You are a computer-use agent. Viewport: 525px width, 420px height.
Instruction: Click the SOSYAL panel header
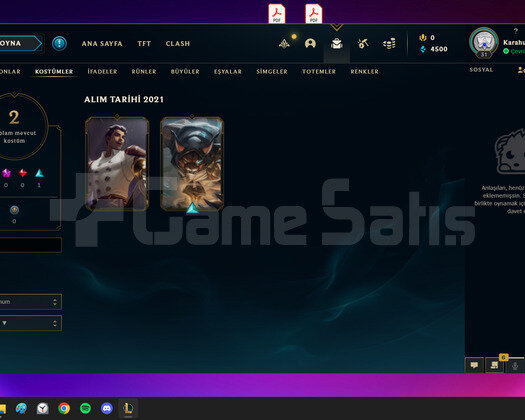(x=481, y=70)
